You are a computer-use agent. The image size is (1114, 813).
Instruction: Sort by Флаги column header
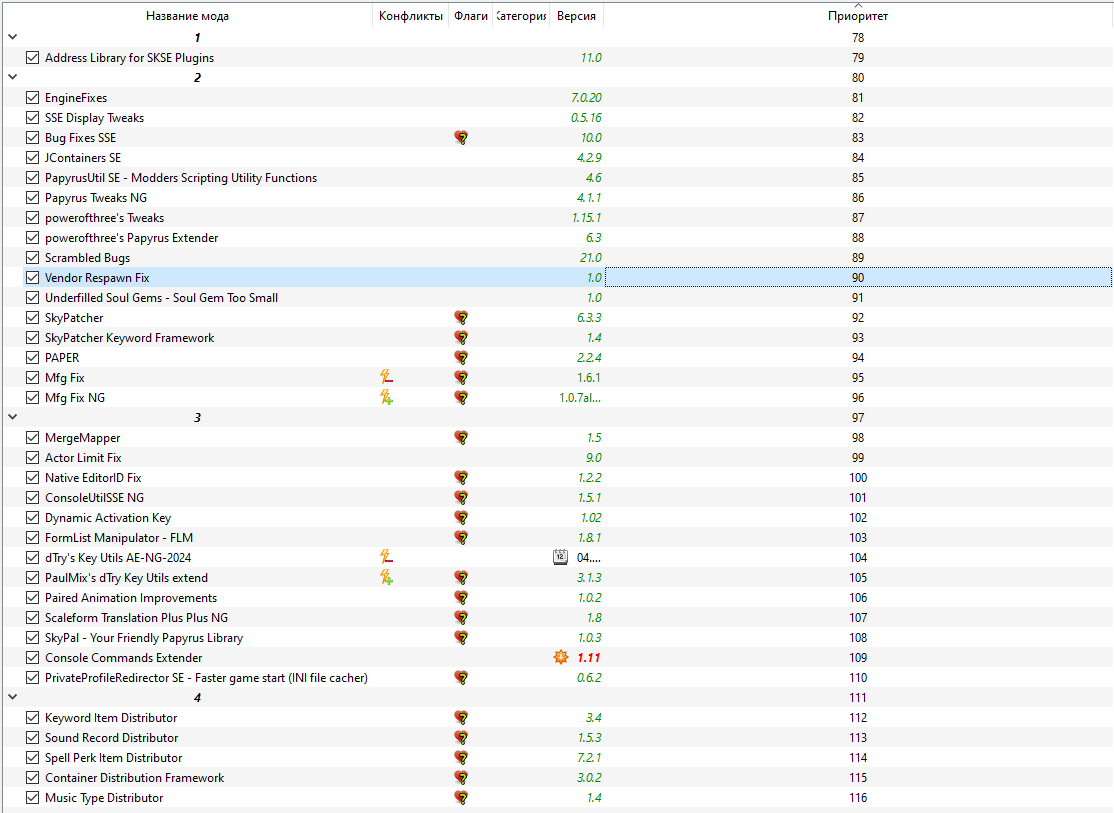[470, 16]
